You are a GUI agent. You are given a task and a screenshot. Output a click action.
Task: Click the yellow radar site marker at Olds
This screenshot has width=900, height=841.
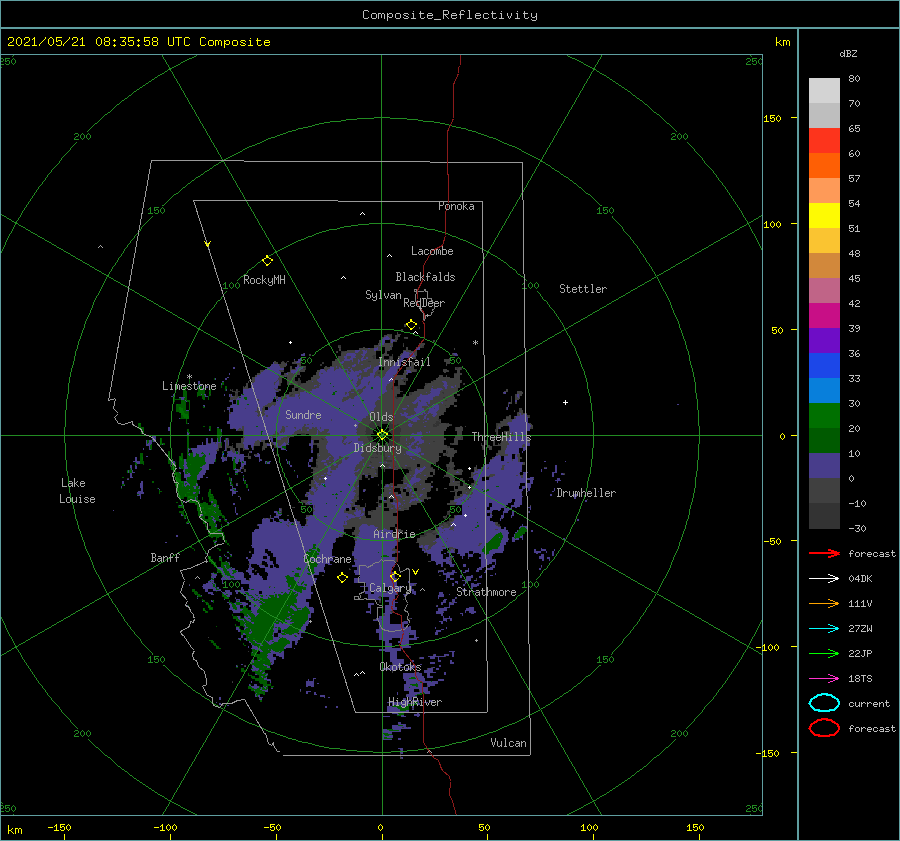[x=382, y=435]
